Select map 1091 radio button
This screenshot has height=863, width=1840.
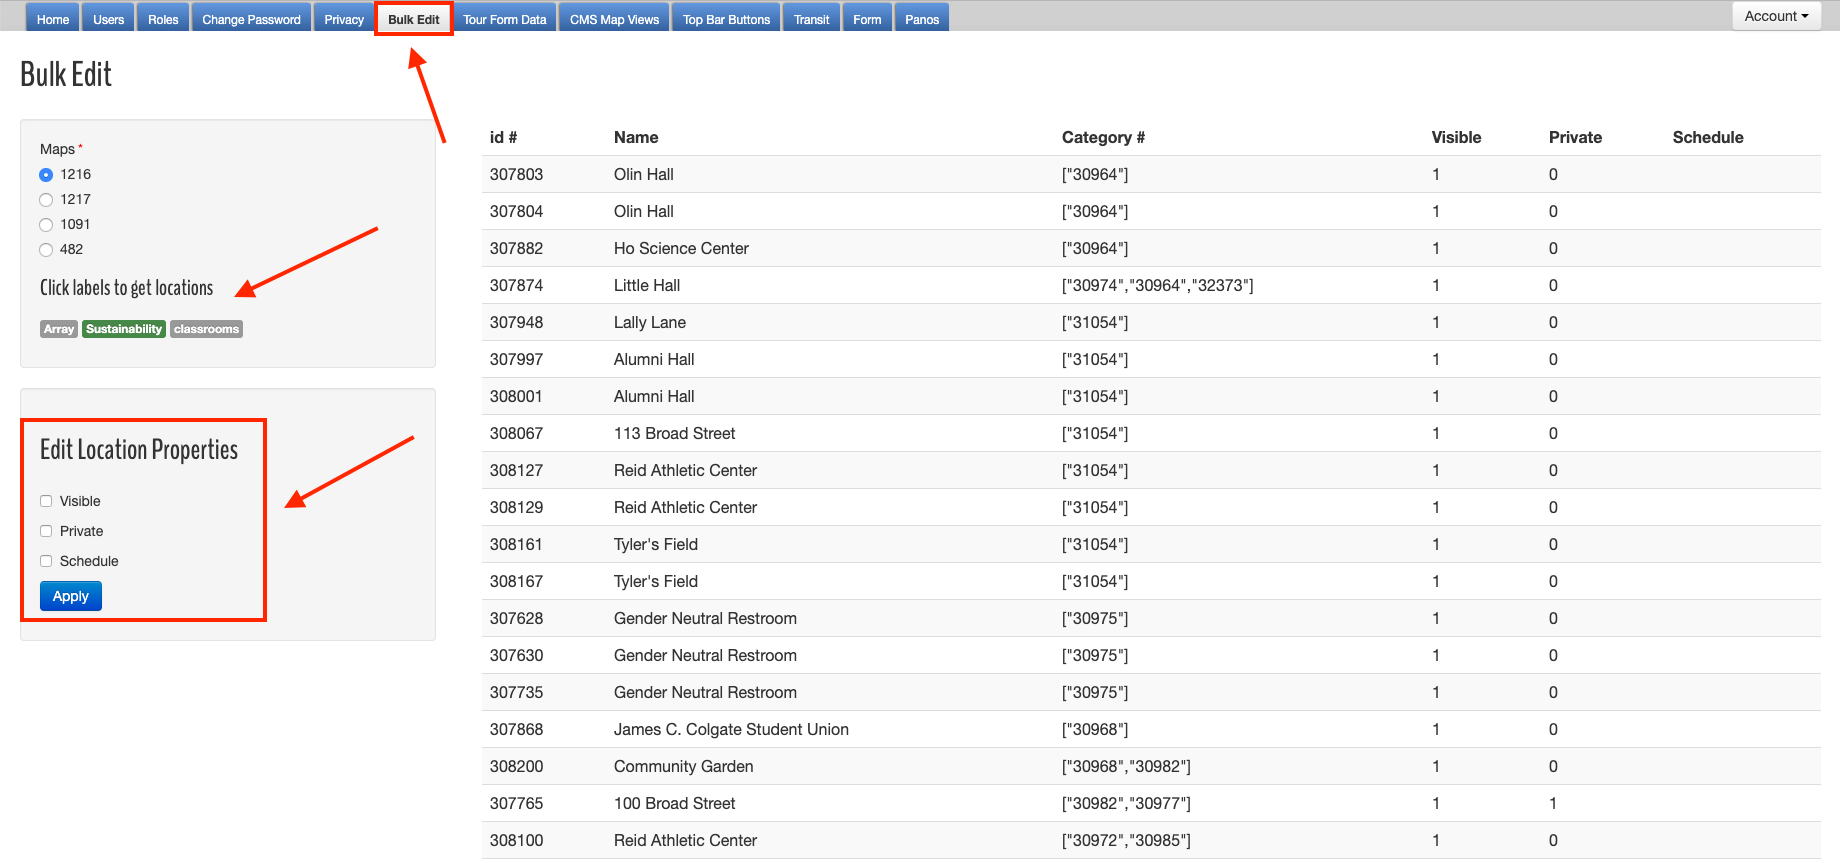46,225
